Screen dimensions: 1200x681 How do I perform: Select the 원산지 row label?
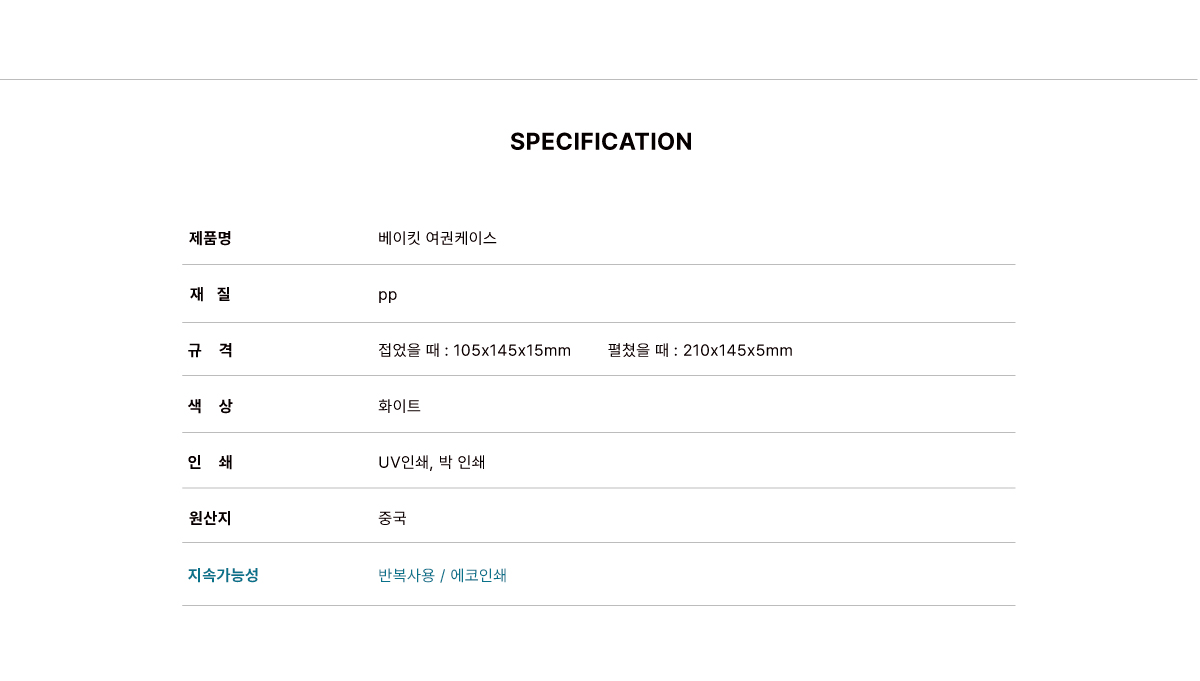210,518
